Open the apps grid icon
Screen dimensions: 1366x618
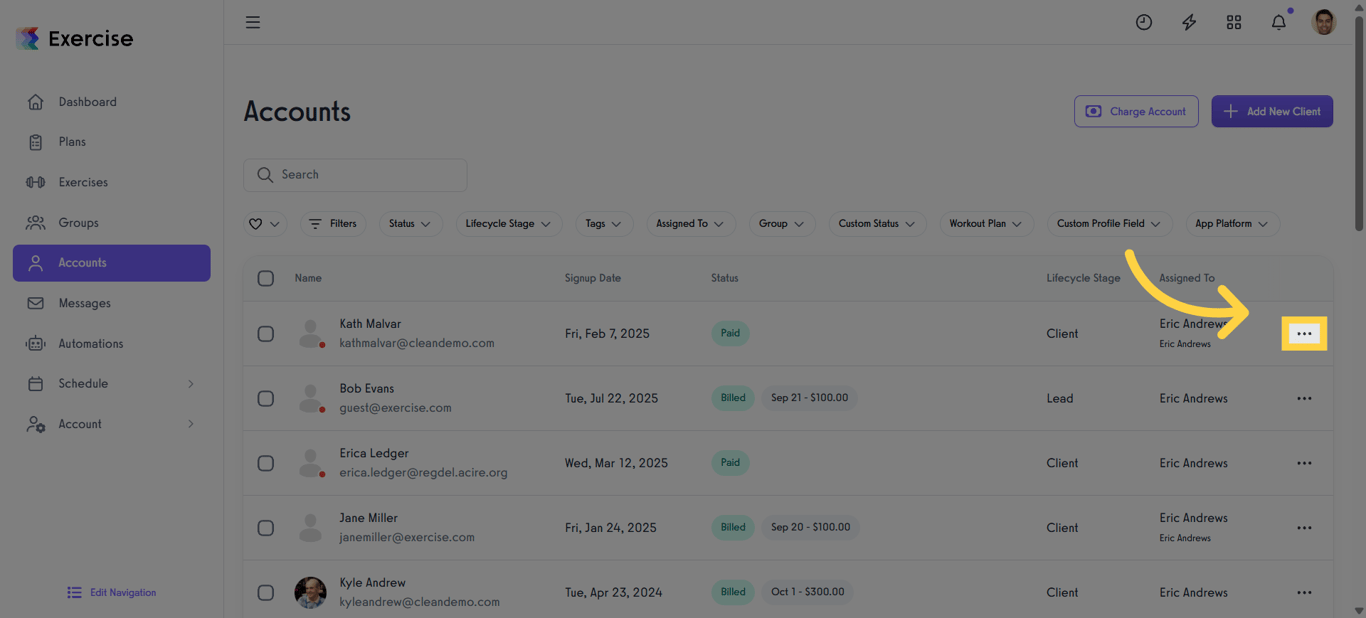pos(1233,21)
